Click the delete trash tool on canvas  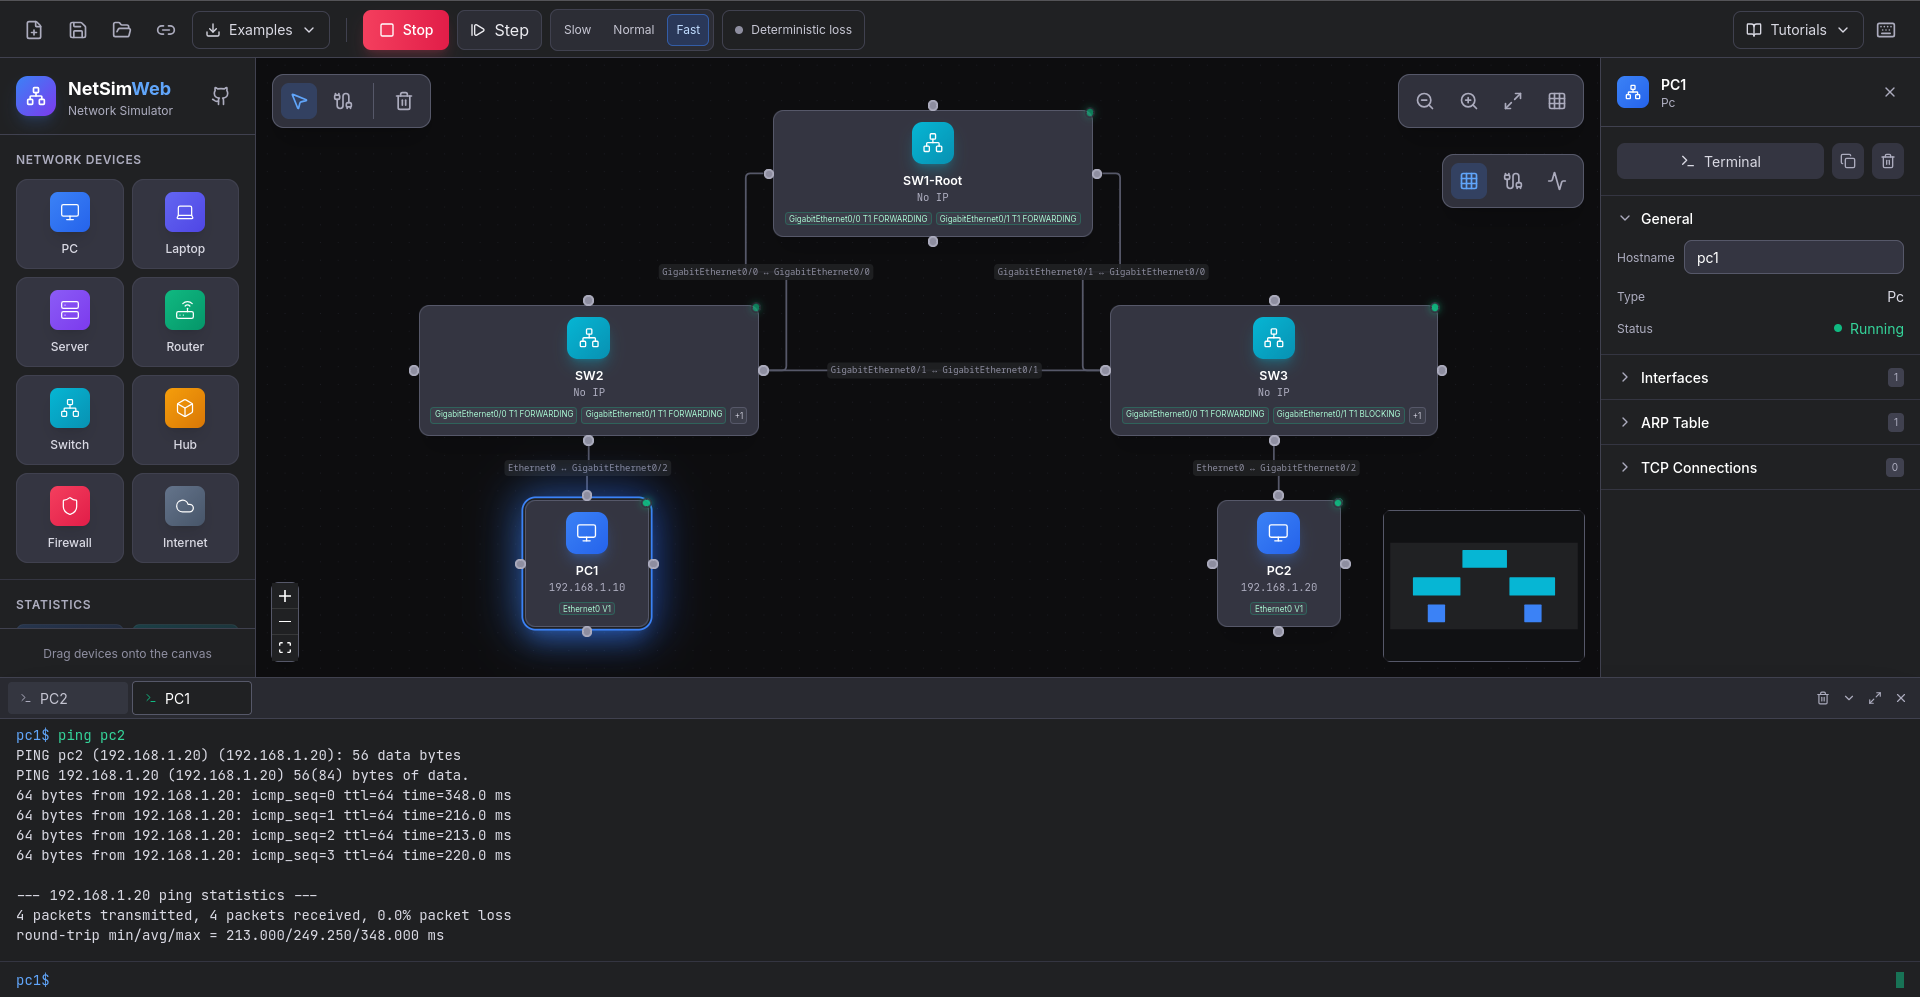click(x=404, y=101)
